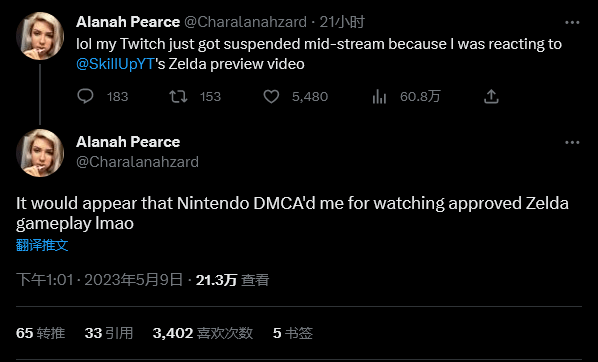Open the @SkillUpYT mention link
The width and height of the screenshot is (598, 362).
pos(115,64)
